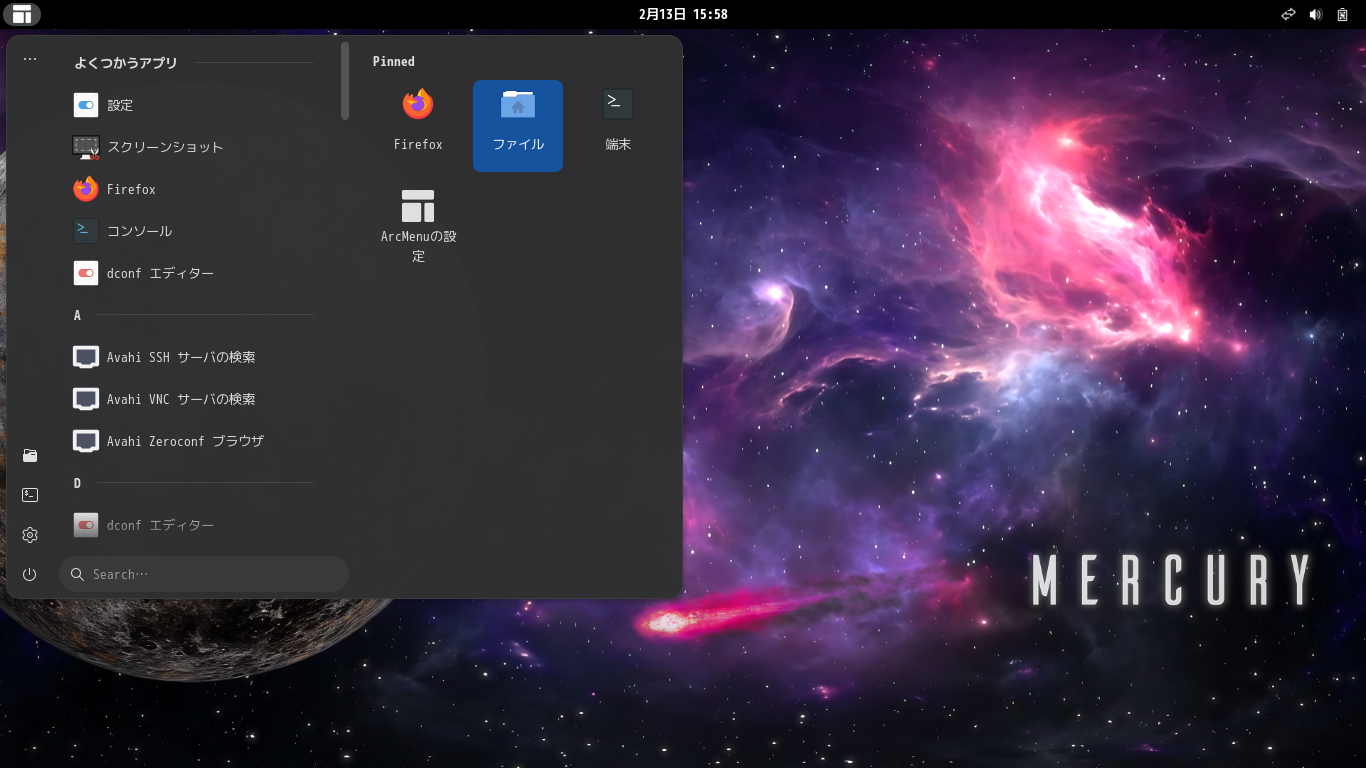Open dconf エディター under よくつかうアプリ
This screenshot has width=1366, height=768.
click(194, 273)
